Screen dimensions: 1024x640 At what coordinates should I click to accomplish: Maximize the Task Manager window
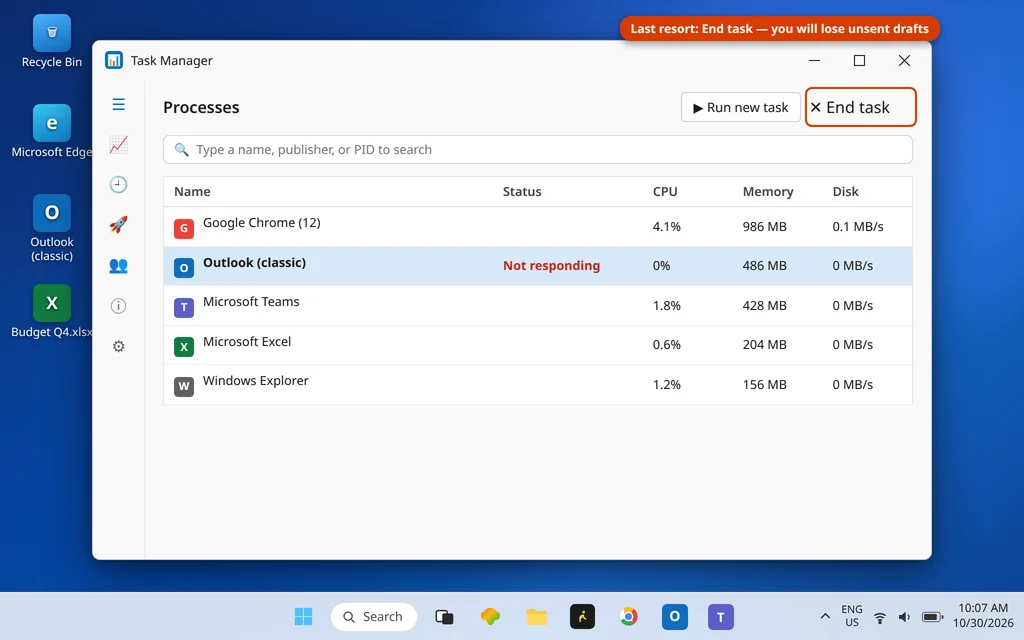tap(859, 60)
